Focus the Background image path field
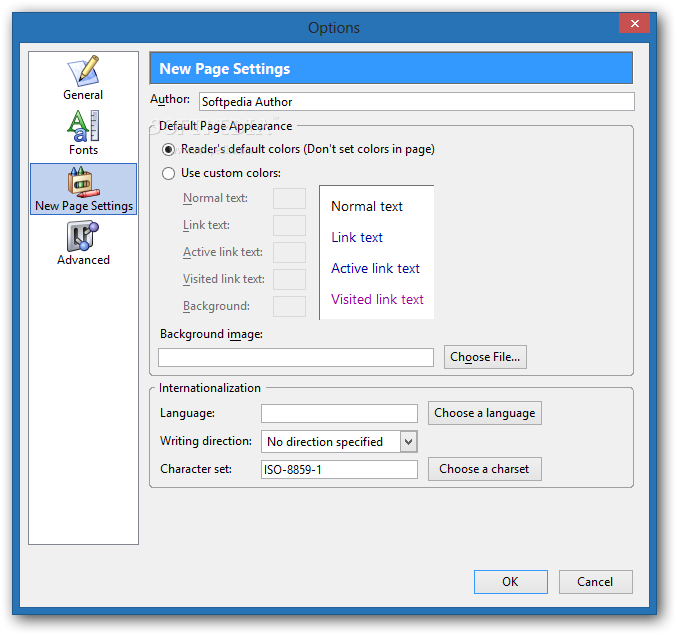This screenshot has height=635, width=677. pyautogui.click(x=296, y=357)
